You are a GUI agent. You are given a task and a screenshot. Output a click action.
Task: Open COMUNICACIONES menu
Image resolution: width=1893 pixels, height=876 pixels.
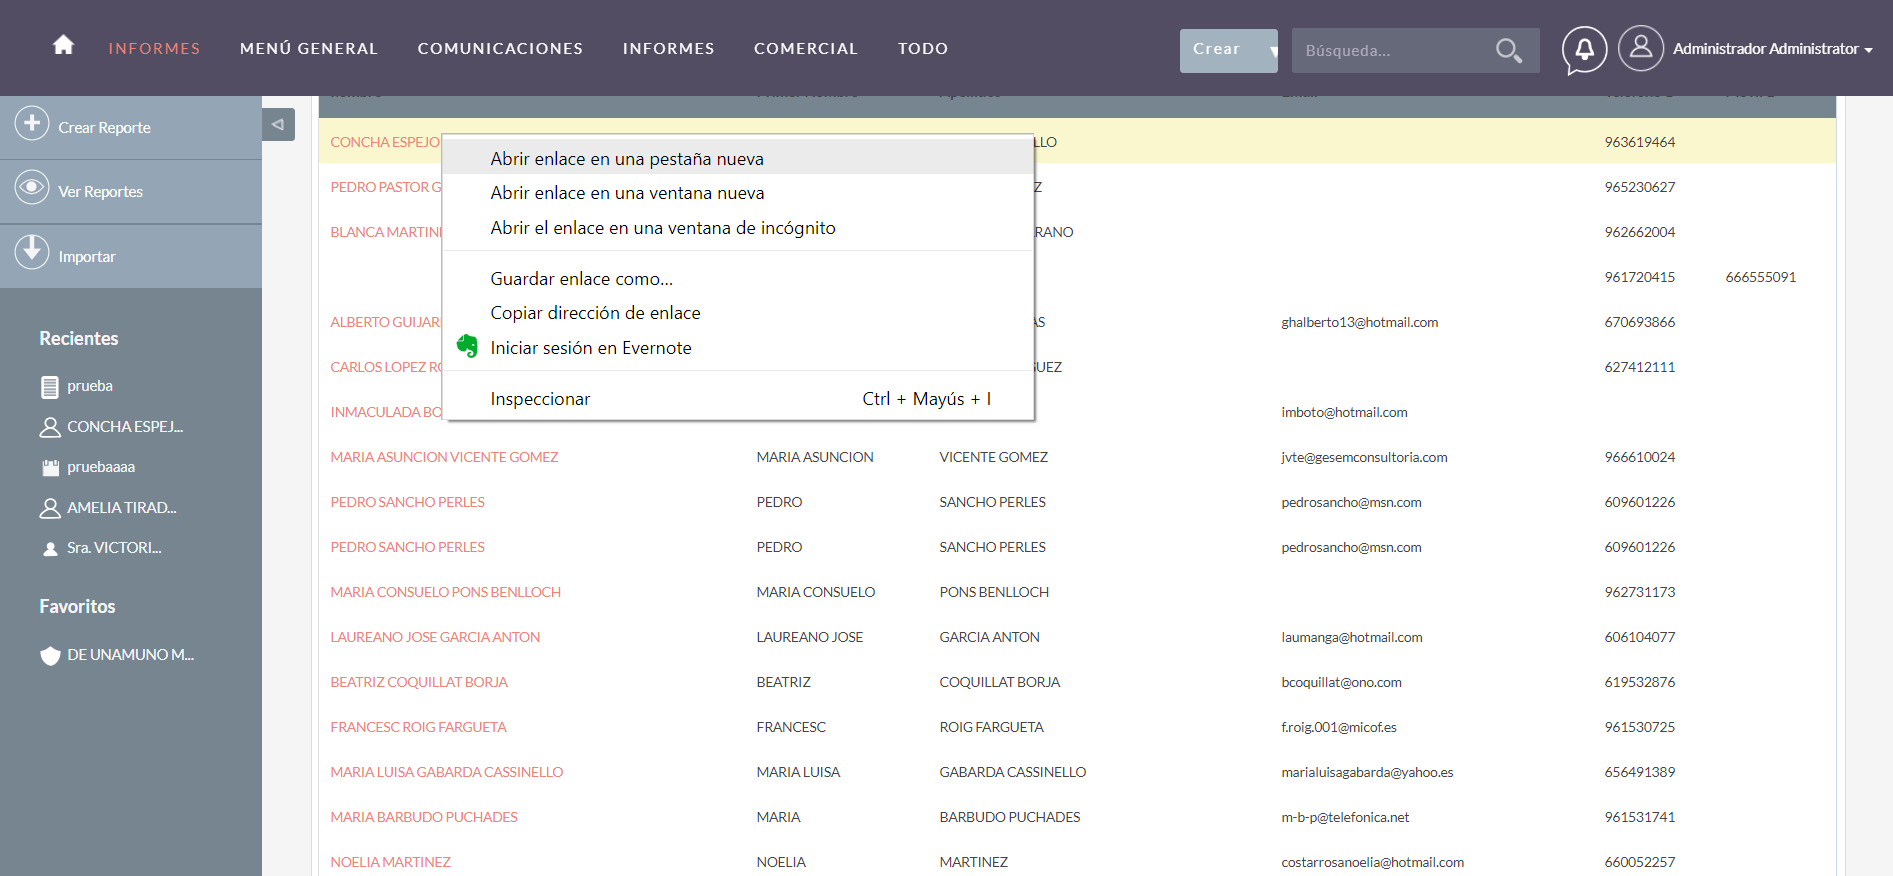(500, 48)
